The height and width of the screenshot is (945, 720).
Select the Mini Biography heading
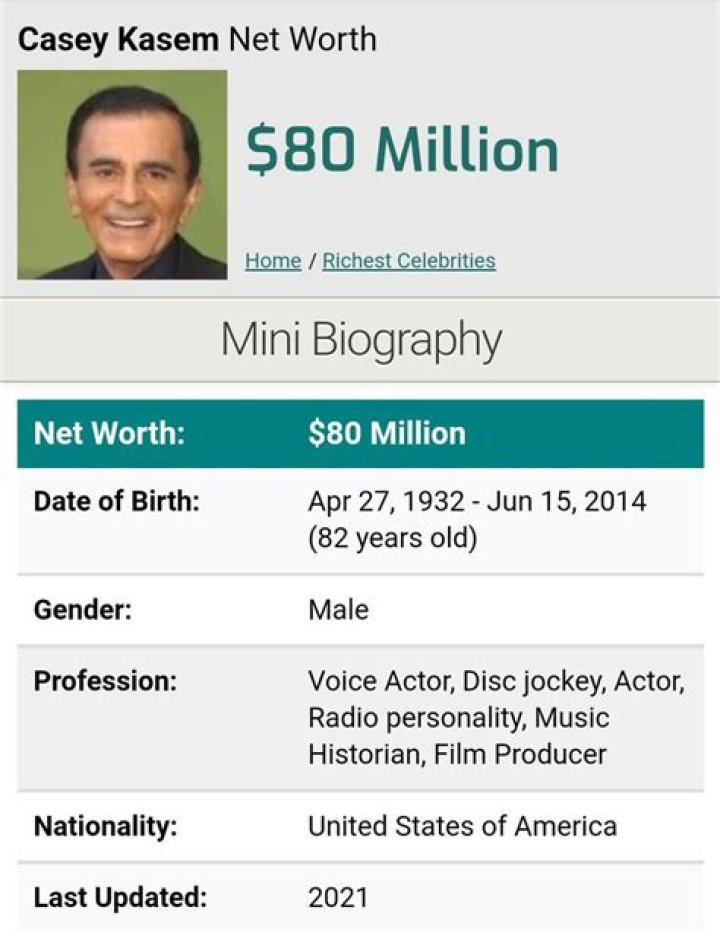[360, 340]
